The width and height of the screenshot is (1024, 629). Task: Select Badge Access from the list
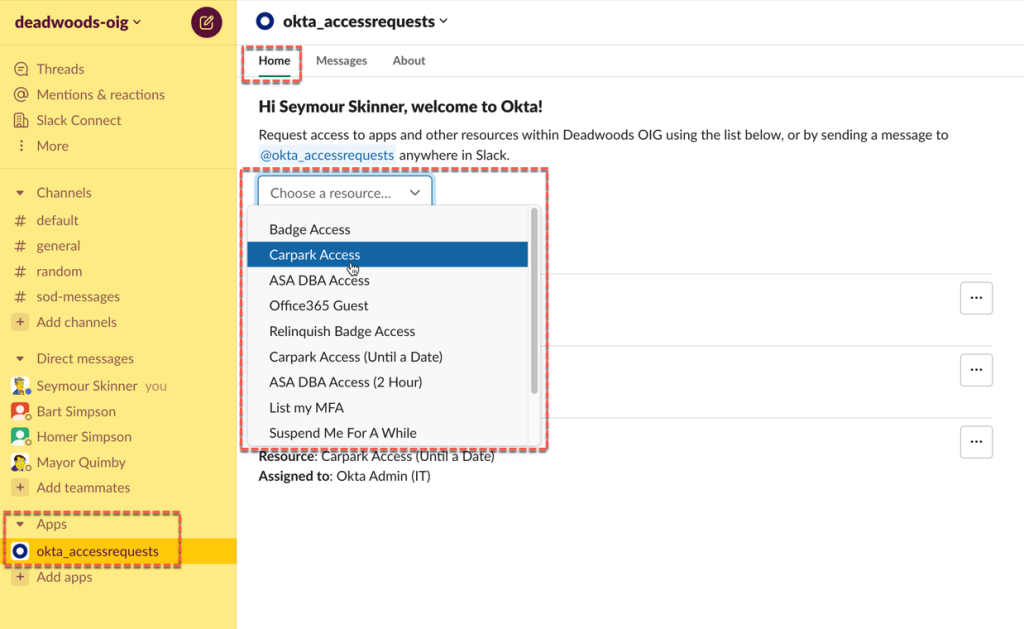pyautogui.click(x=387, y=229)
